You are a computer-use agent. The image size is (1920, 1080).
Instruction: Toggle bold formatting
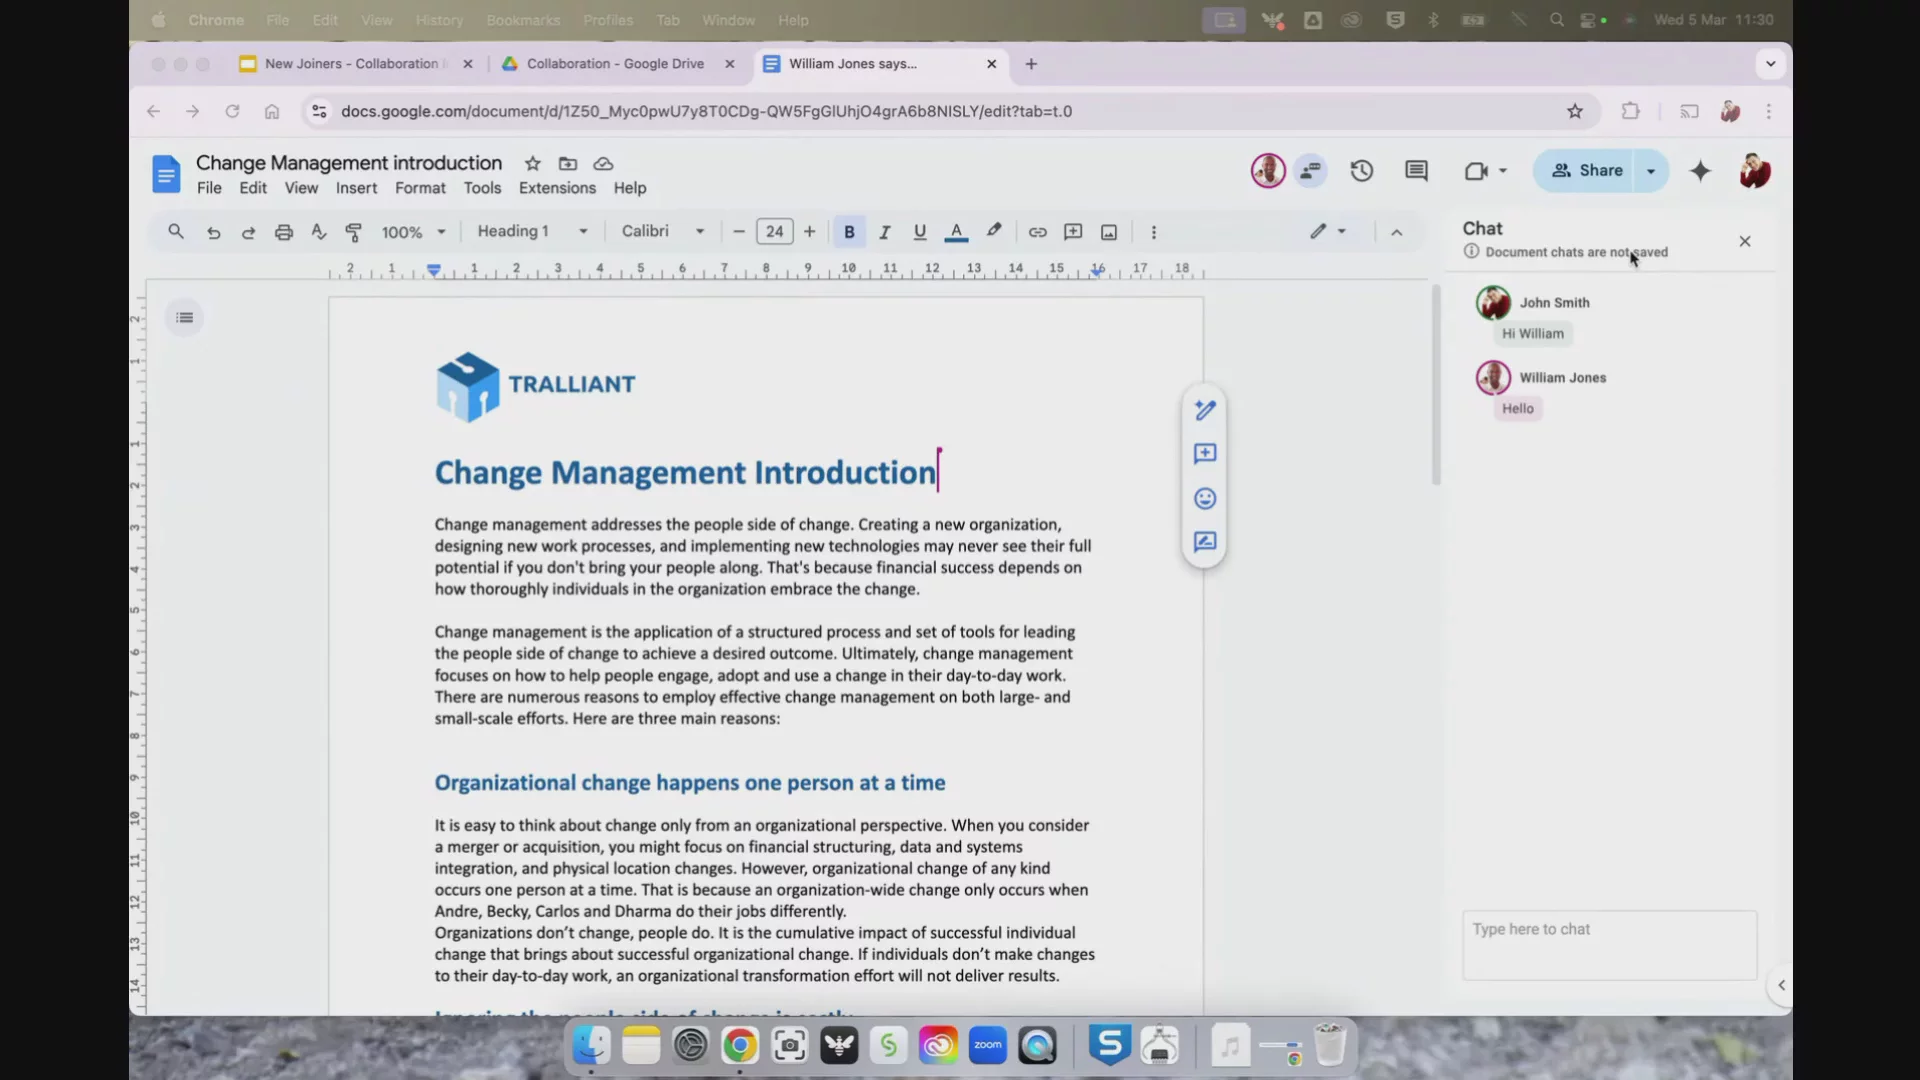[849, 232]
